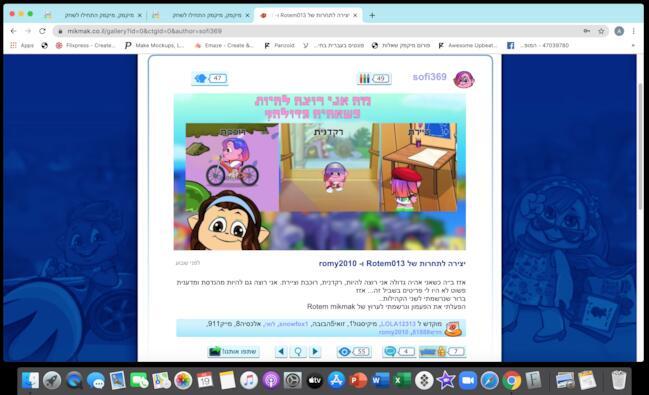Image resolution: width=649 pixels, height=395 pixels.
Task: Click the crayons counter icon showing 49
Action: [x=374, y=78]
